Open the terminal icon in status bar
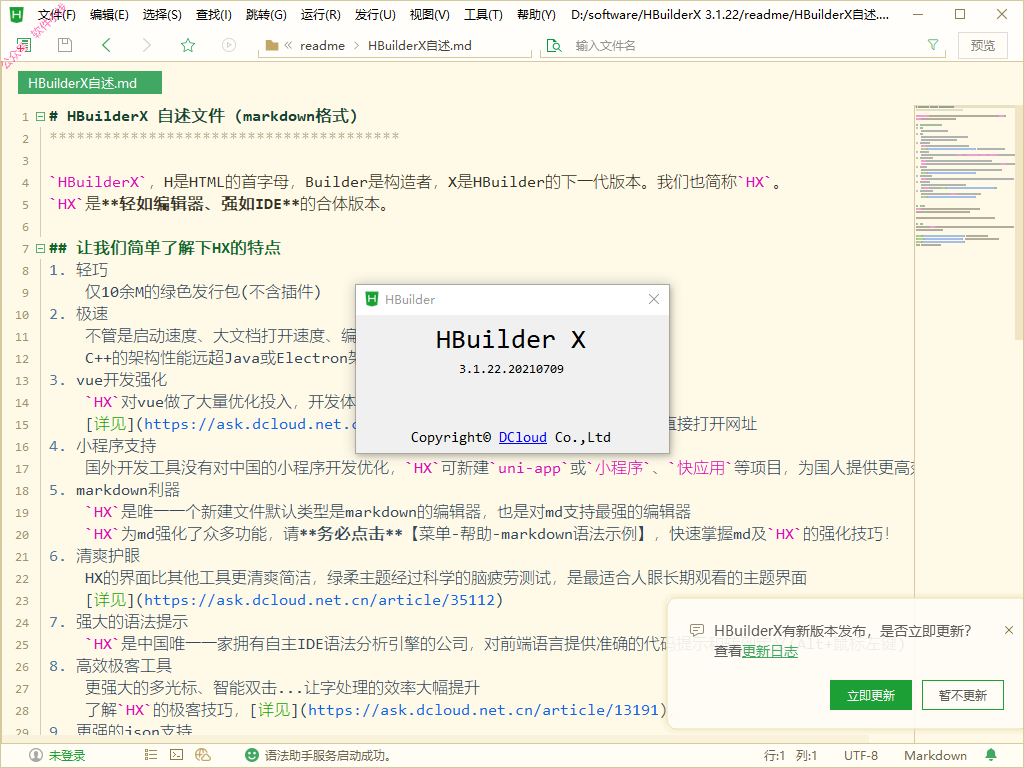 click(x=176, y=755)
